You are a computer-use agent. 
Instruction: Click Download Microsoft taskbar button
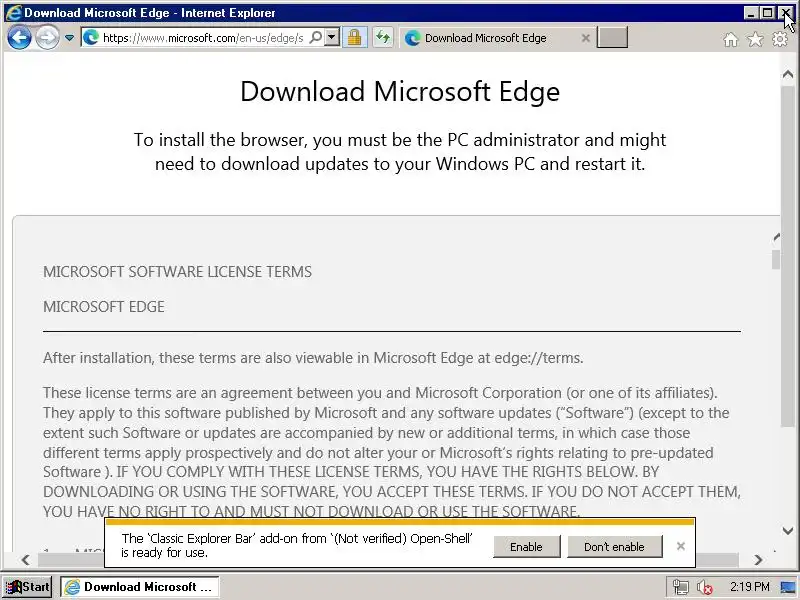pyautogui.click(x=140, y=587)
